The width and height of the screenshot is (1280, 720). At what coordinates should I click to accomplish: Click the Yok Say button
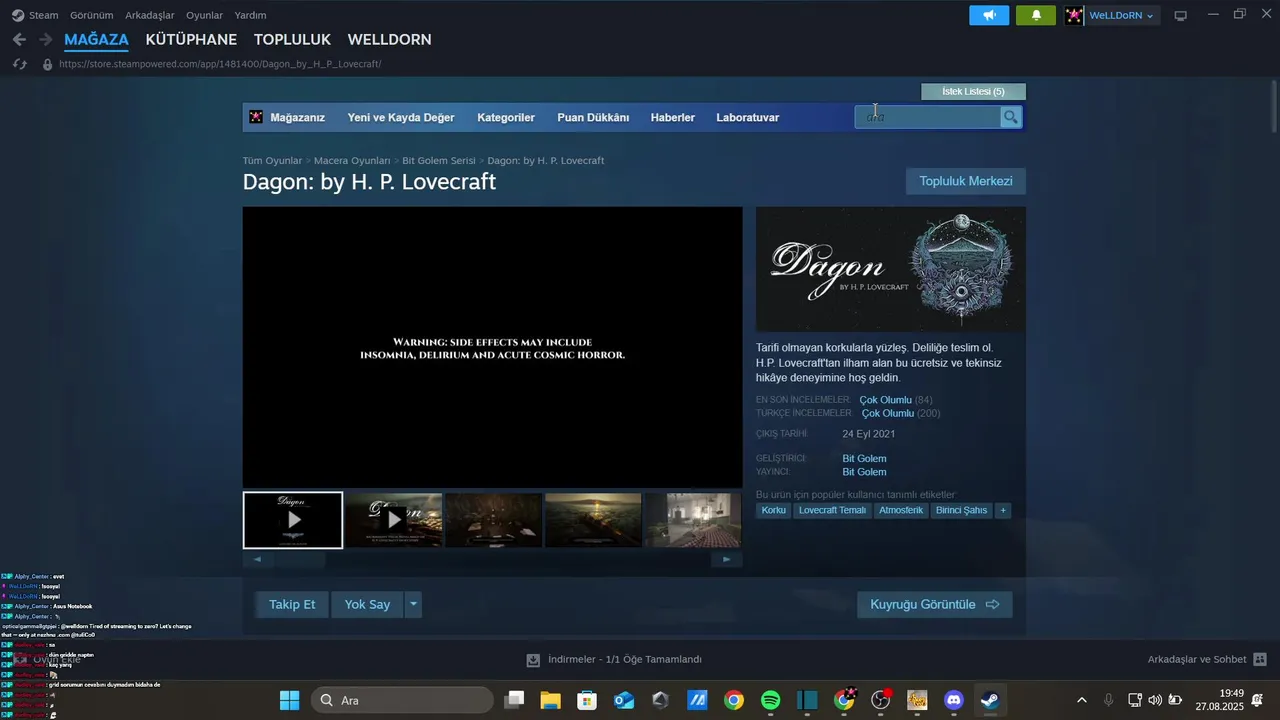(367, 605)
